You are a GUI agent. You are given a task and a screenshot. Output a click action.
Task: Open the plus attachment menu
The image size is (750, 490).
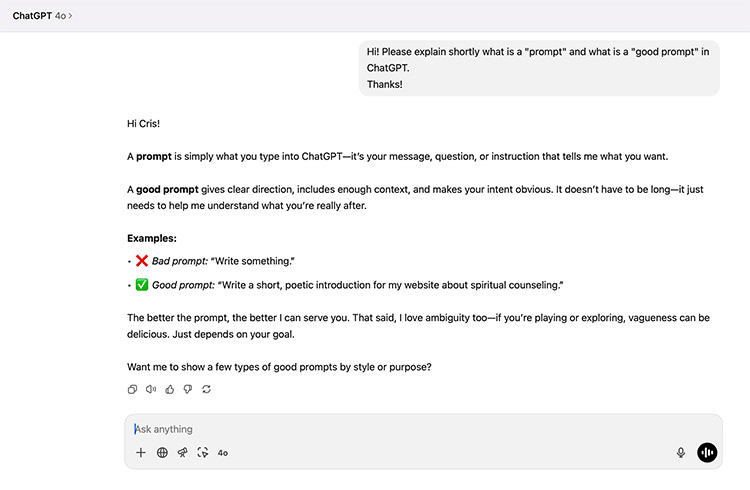tap(141, 453)
